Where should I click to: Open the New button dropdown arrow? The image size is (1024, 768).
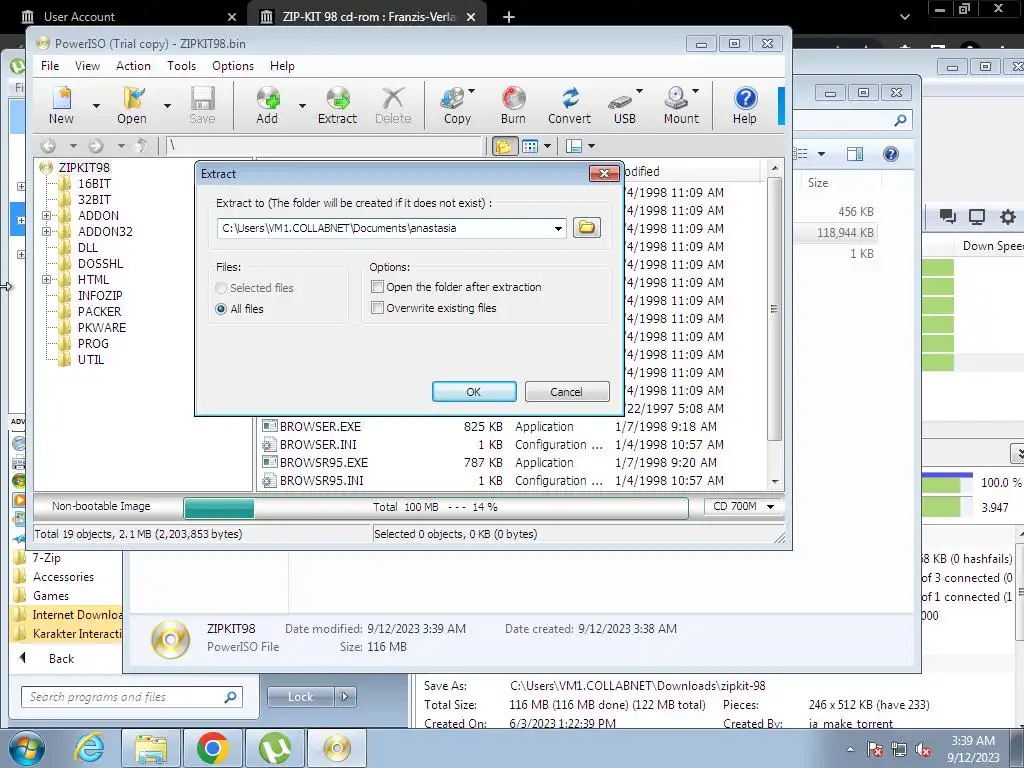(96, 106)
